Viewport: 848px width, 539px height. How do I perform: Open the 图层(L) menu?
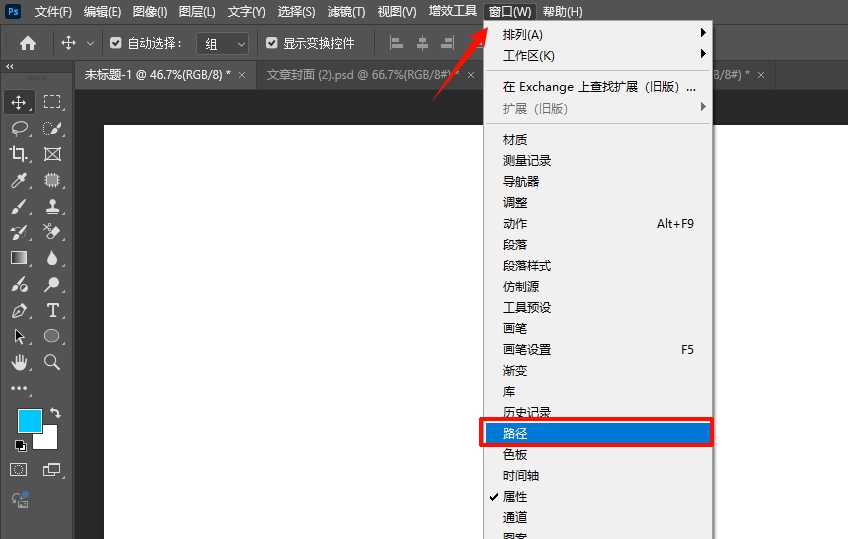tap(197, 11)
